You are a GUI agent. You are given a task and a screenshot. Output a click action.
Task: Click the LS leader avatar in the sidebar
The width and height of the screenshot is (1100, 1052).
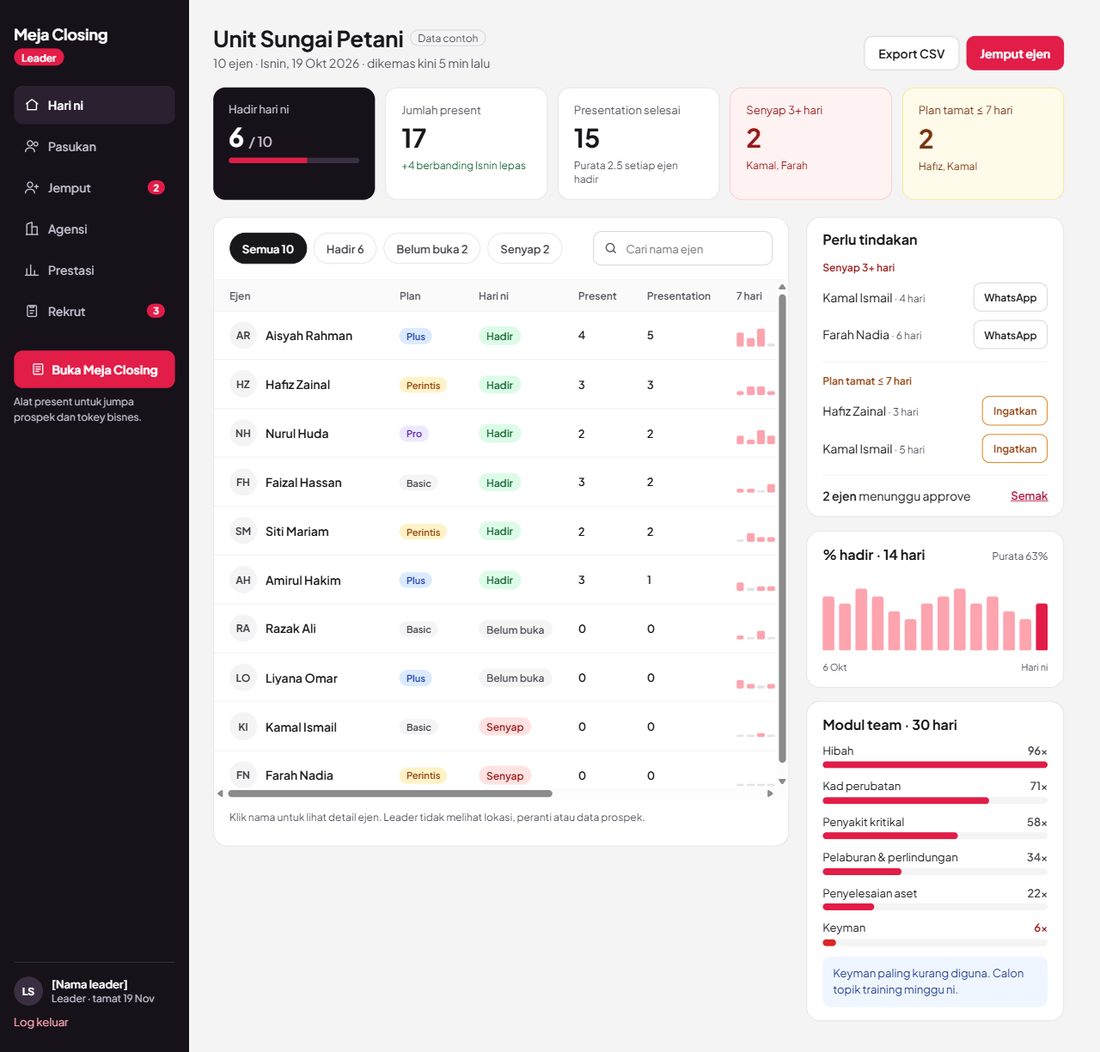click(28, 991)
